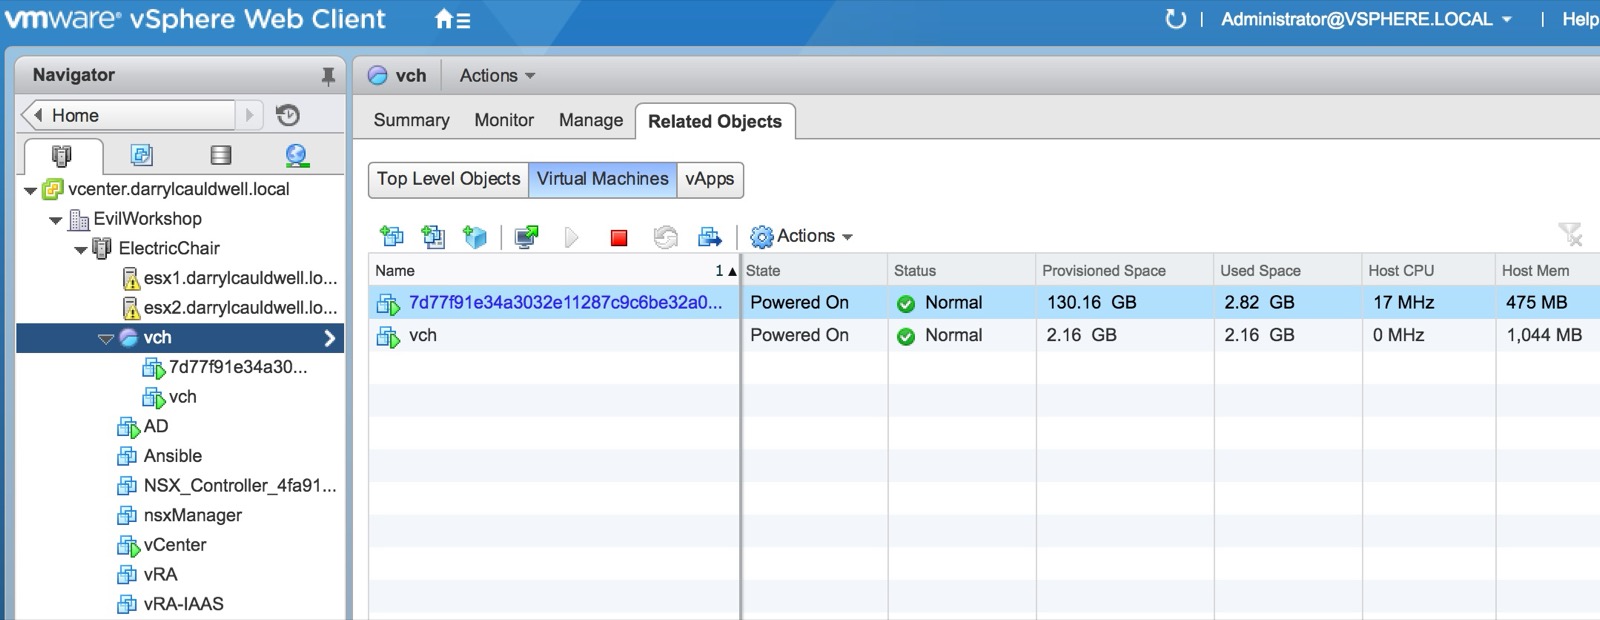1600x620 pixels.
Task: Click the Migrate VM icon
Action: click(709, 237)
